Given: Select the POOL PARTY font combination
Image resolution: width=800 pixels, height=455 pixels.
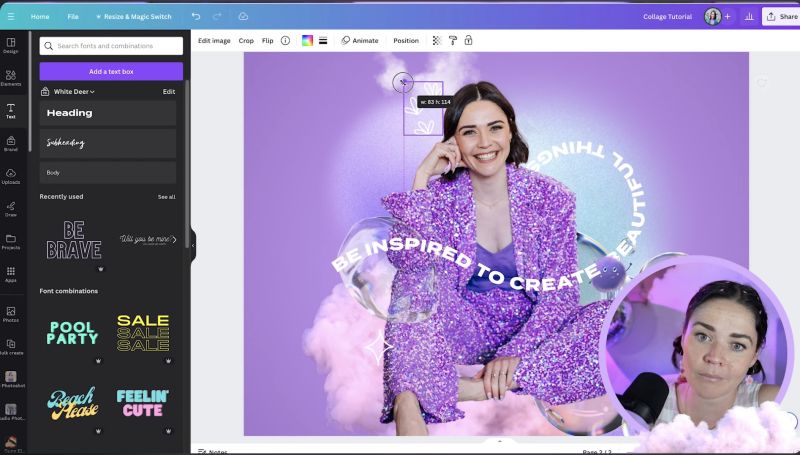Looking at the screenshot, I should pyautogui.click(x=72, y=333).
